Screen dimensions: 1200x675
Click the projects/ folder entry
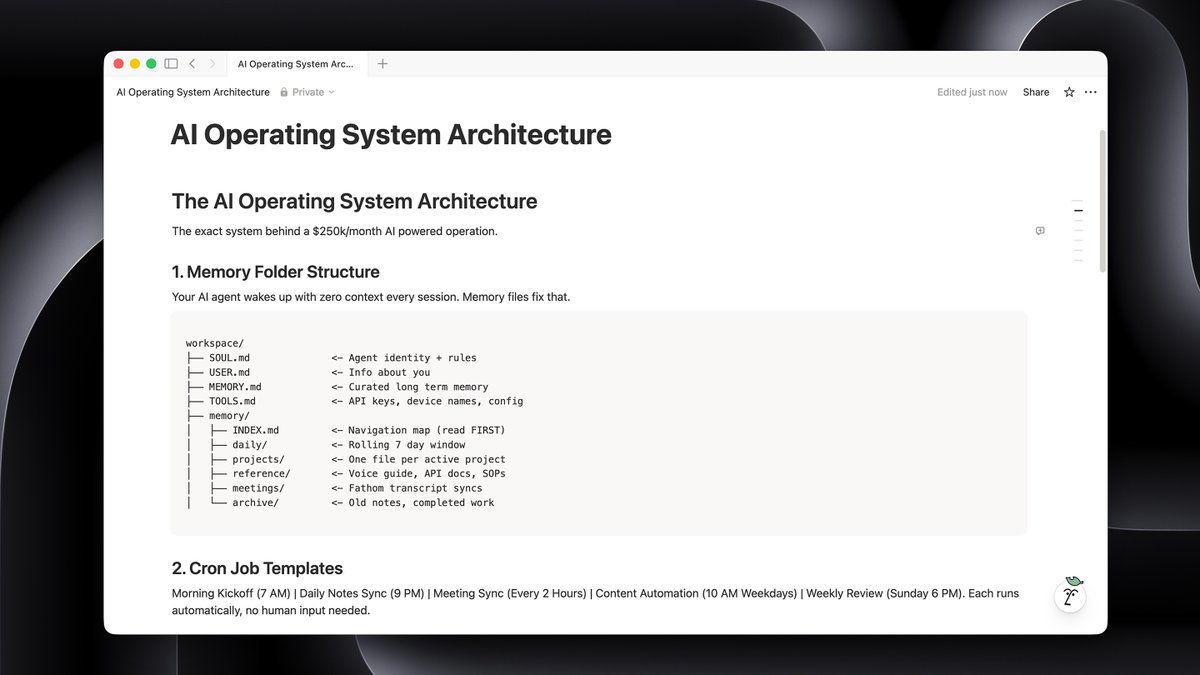pos(259,460)
